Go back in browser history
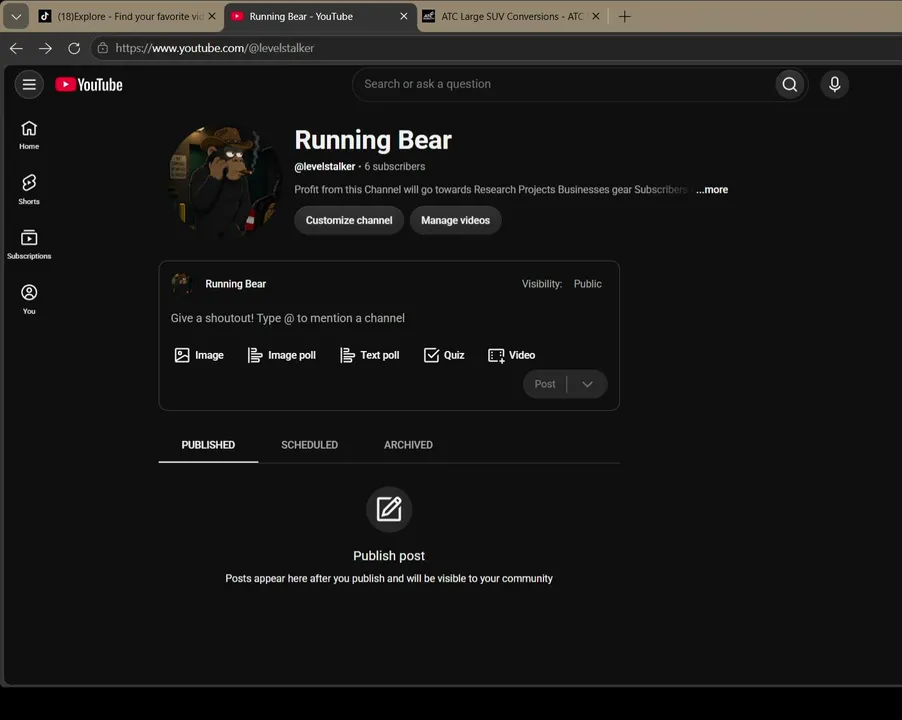This screenshot has width=902, height=720. [x=16, y=48]
